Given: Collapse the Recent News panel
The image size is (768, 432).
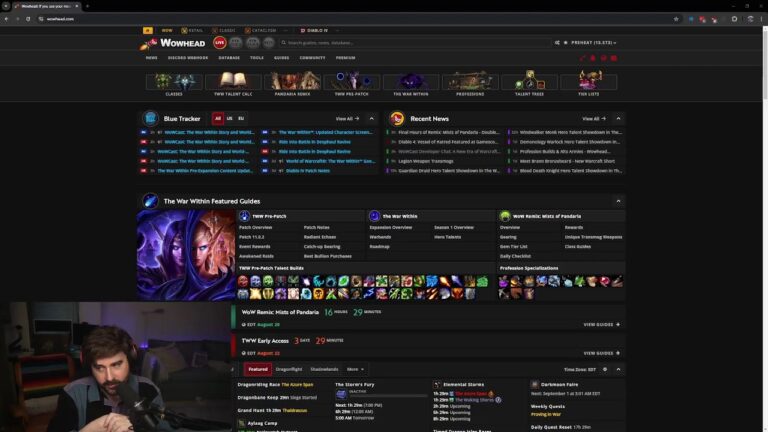Looking at the screenshot, I should coord(618,119).
